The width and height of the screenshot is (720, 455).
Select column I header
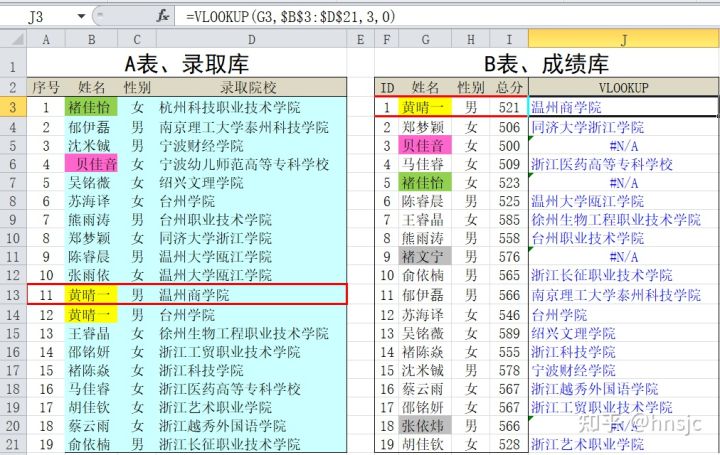coord(509,39)
